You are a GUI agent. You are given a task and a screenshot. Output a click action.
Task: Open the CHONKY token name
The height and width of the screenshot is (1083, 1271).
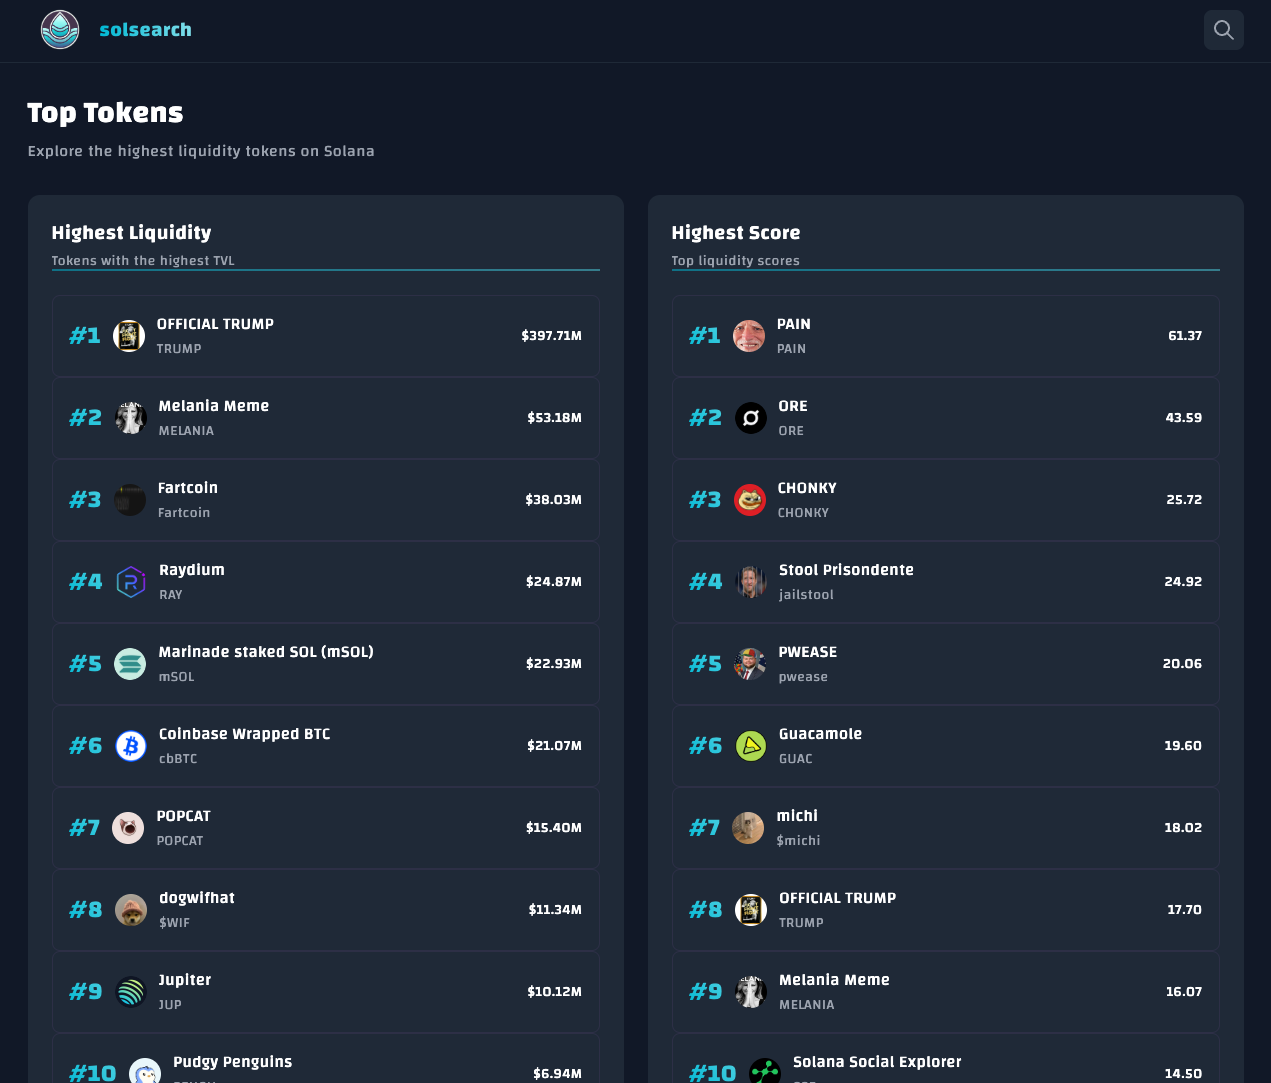tap(807, 488)
